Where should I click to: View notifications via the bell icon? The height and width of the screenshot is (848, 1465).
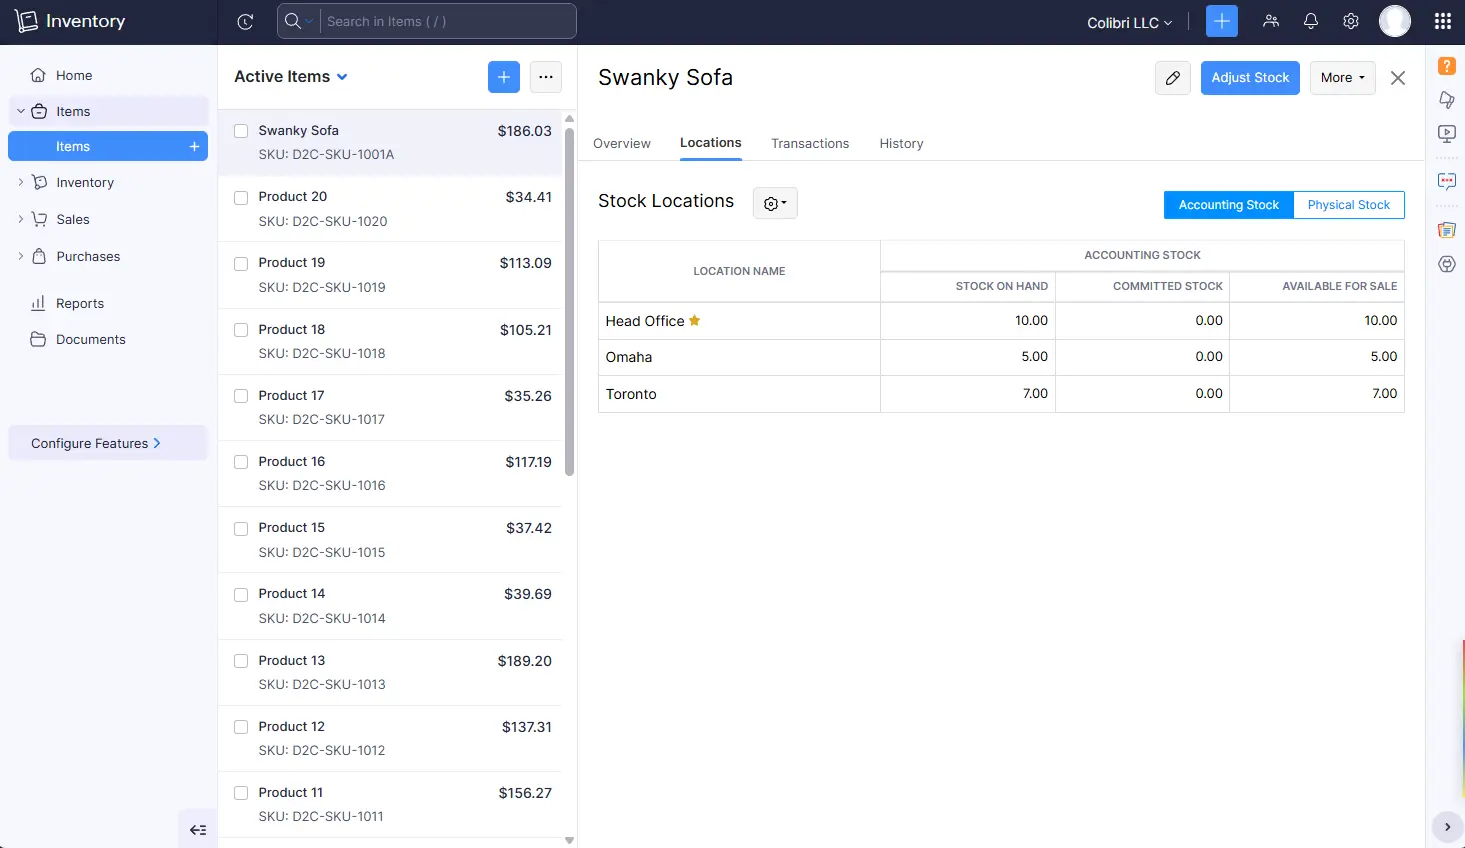(x=1310, y=20)
